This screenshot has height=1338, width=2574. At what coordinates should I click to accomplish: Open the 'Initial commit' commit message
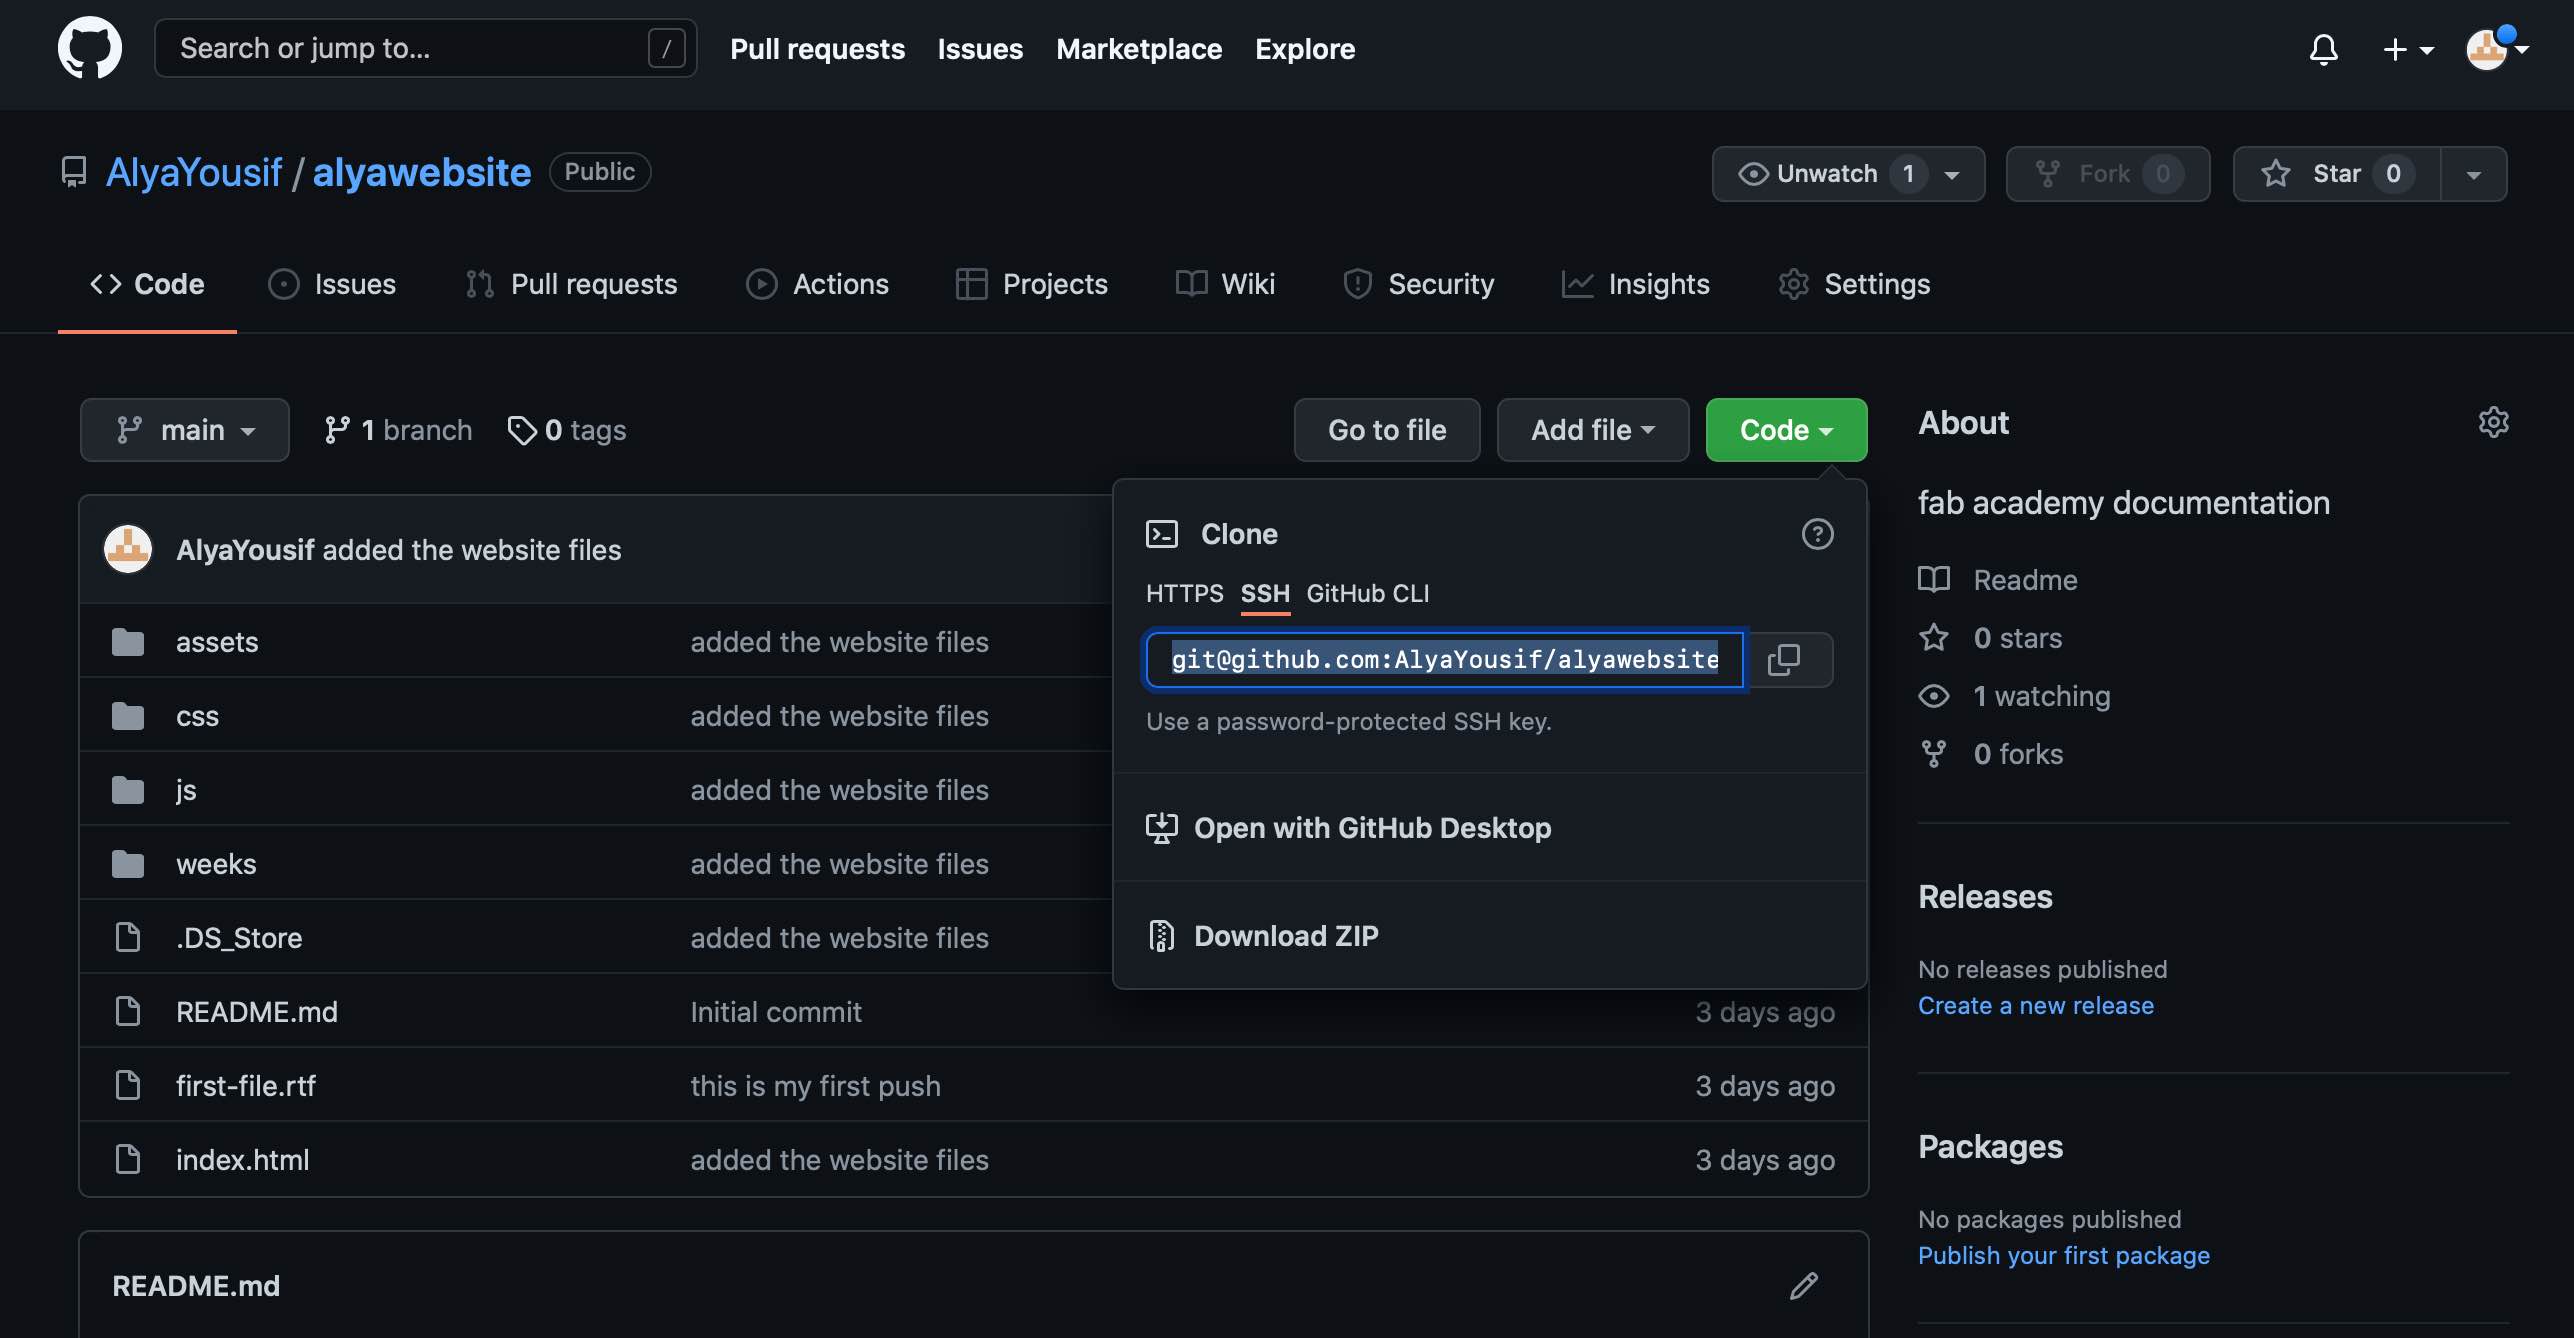point(776,1012)
